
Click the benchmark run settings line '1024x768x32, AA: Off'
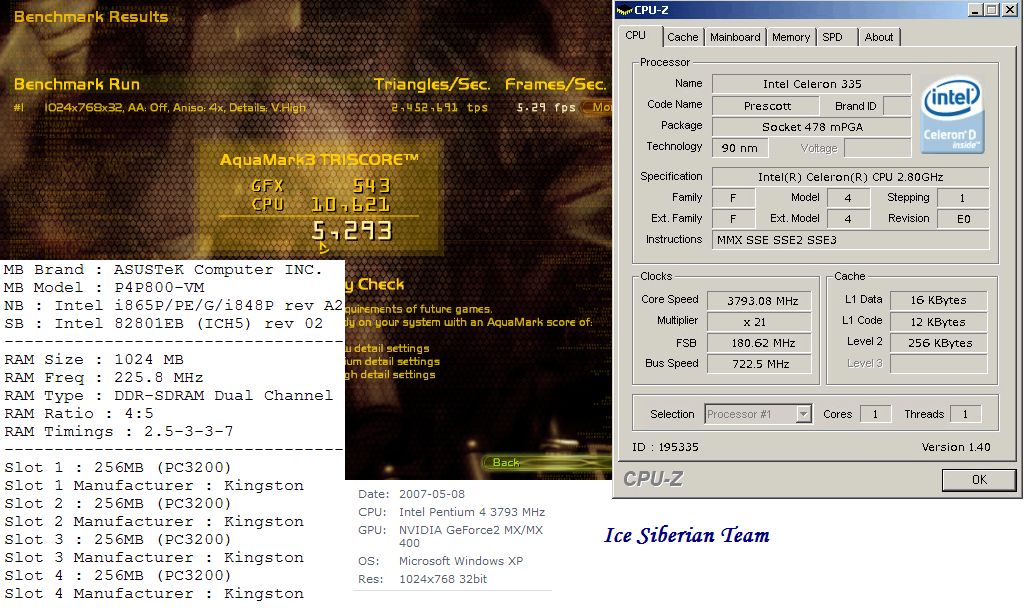[x=174, y=108]
